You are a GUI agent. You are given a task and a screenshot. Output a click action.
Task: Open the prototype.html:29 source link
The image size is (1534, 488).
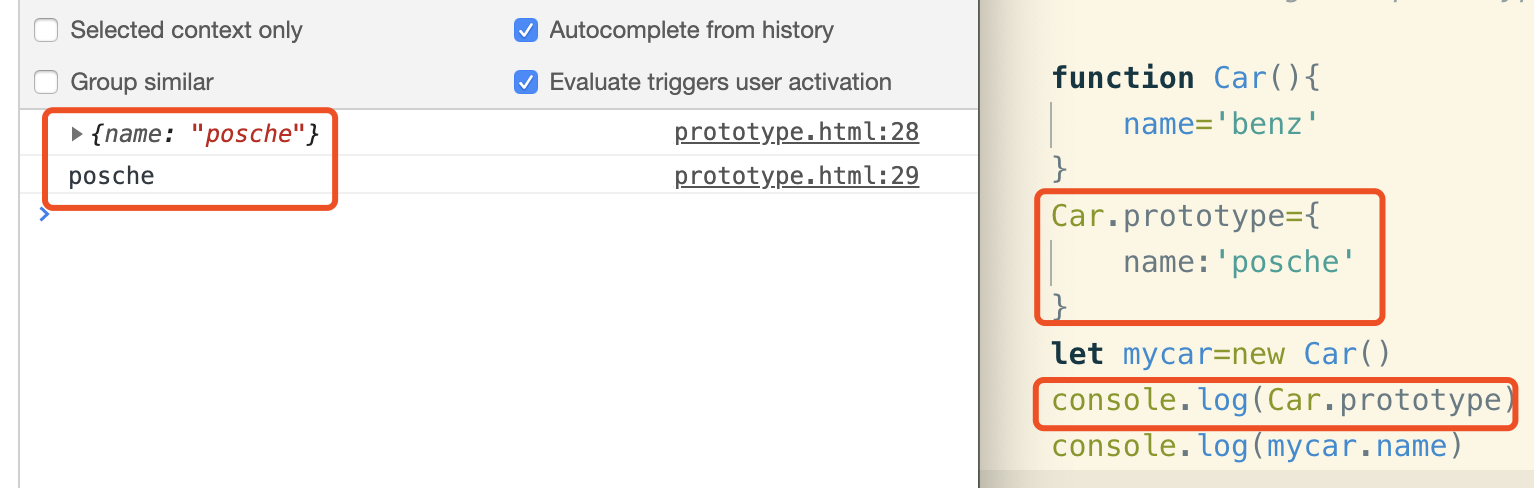click(796, 177)
